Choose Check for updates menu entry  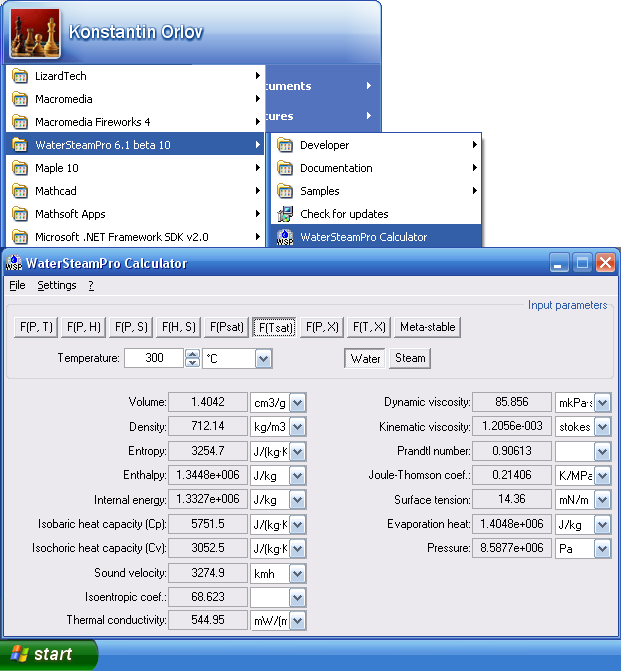coord(376,214)
